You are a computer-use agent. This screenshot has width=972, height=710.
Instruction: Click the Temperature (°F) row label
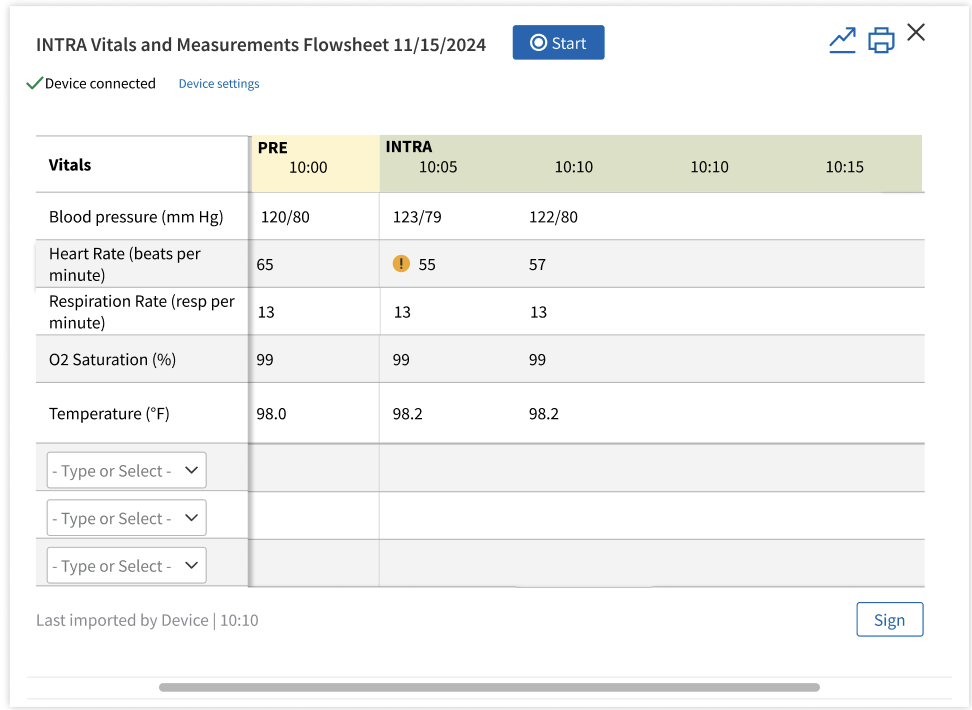[x=109, y=414]
